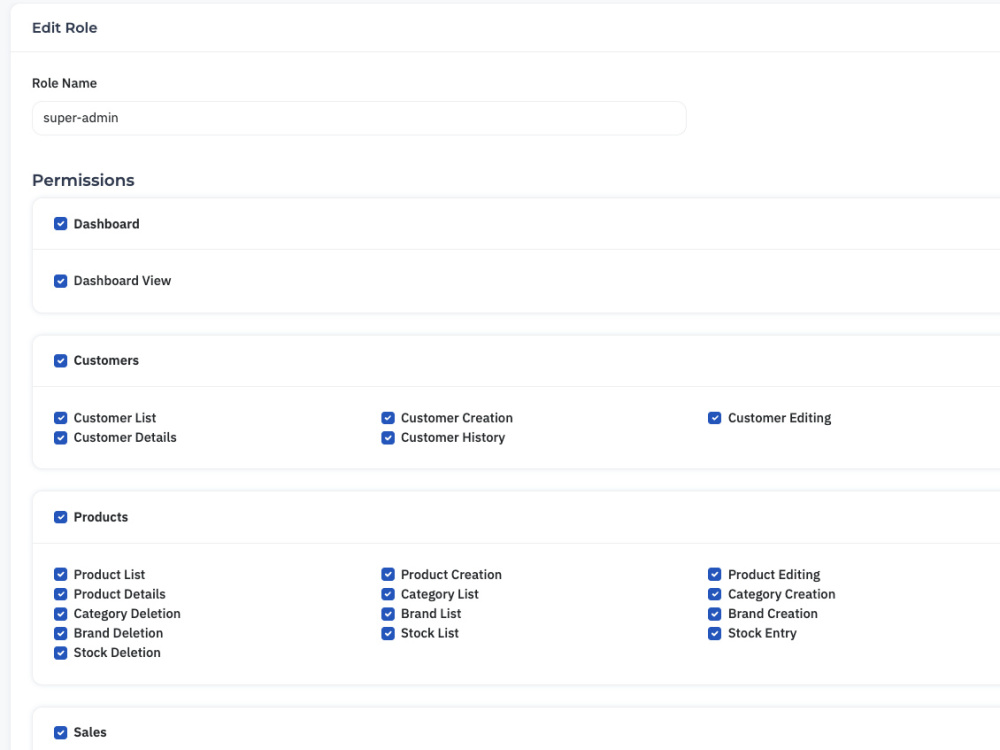The image size is (1000, 750).
Task: Click the Edit Role heading text
Action: pos(64,28)
